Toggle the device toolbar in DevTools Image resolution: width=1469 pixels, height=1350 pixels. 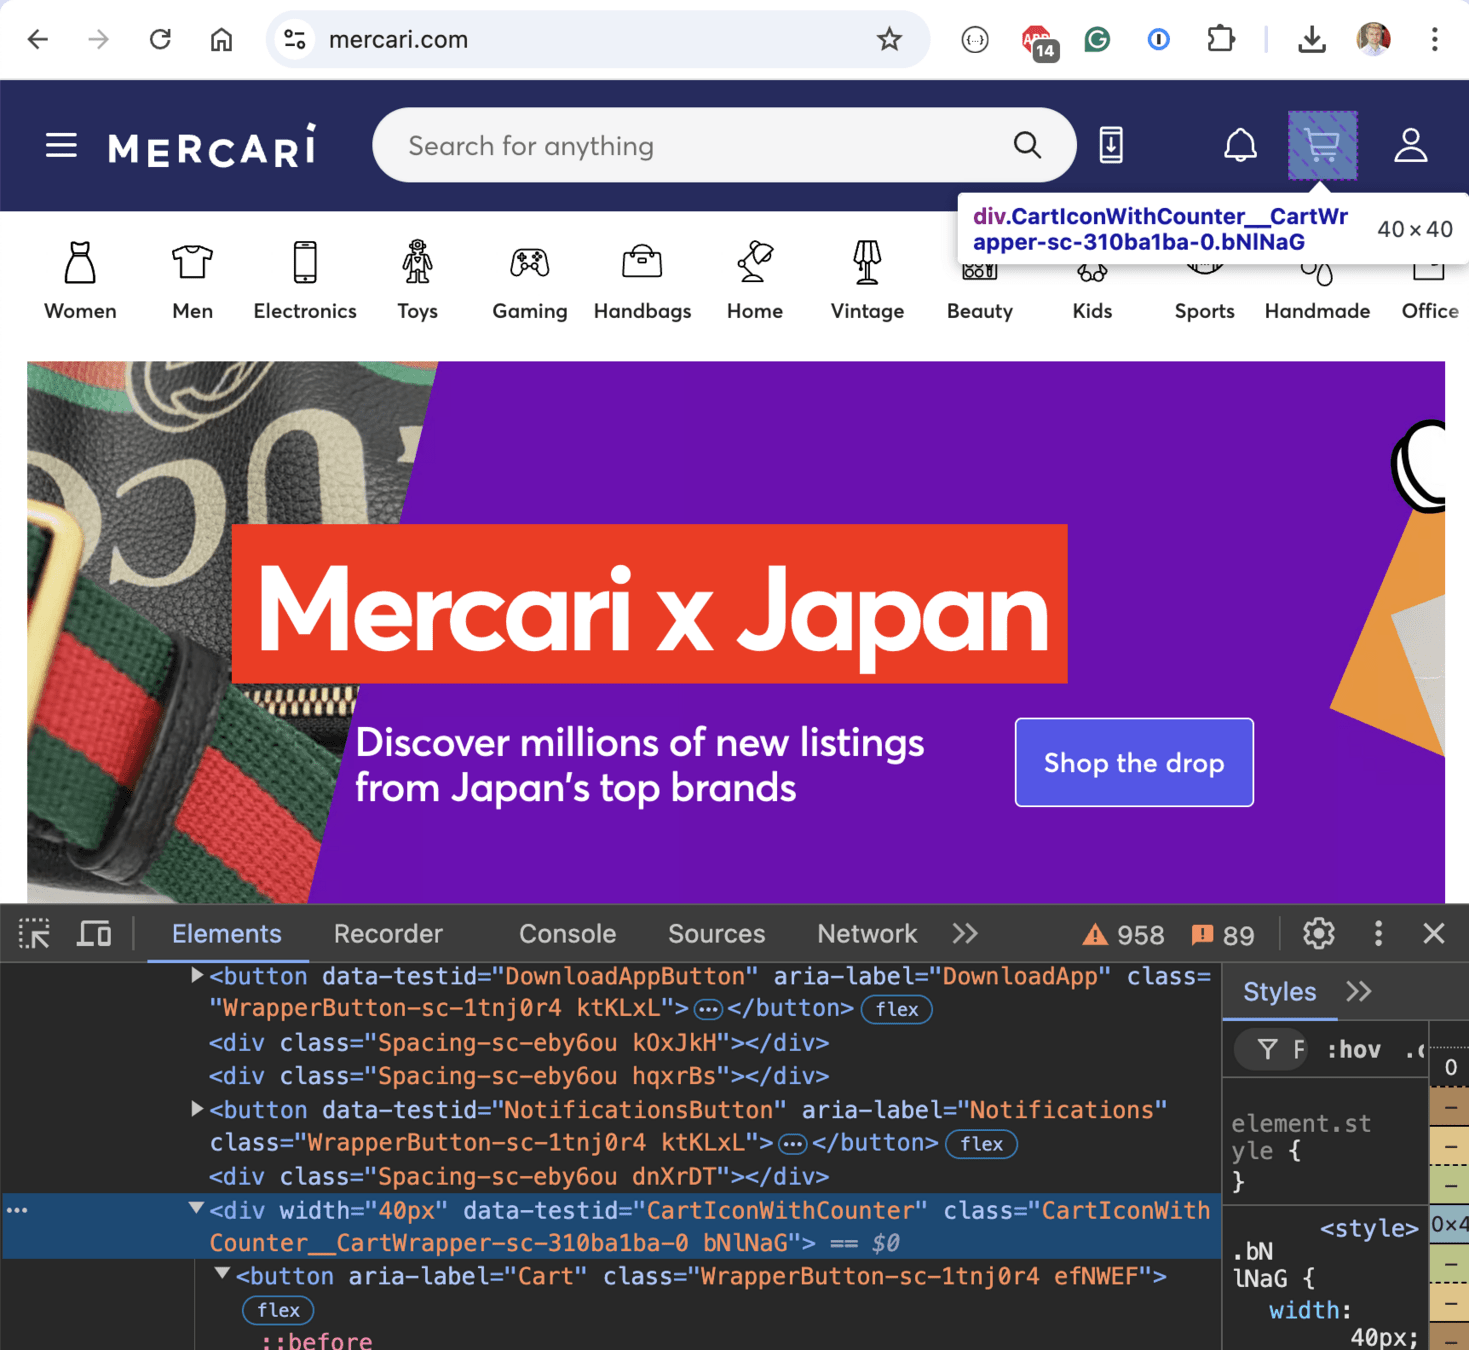(95, 934)
